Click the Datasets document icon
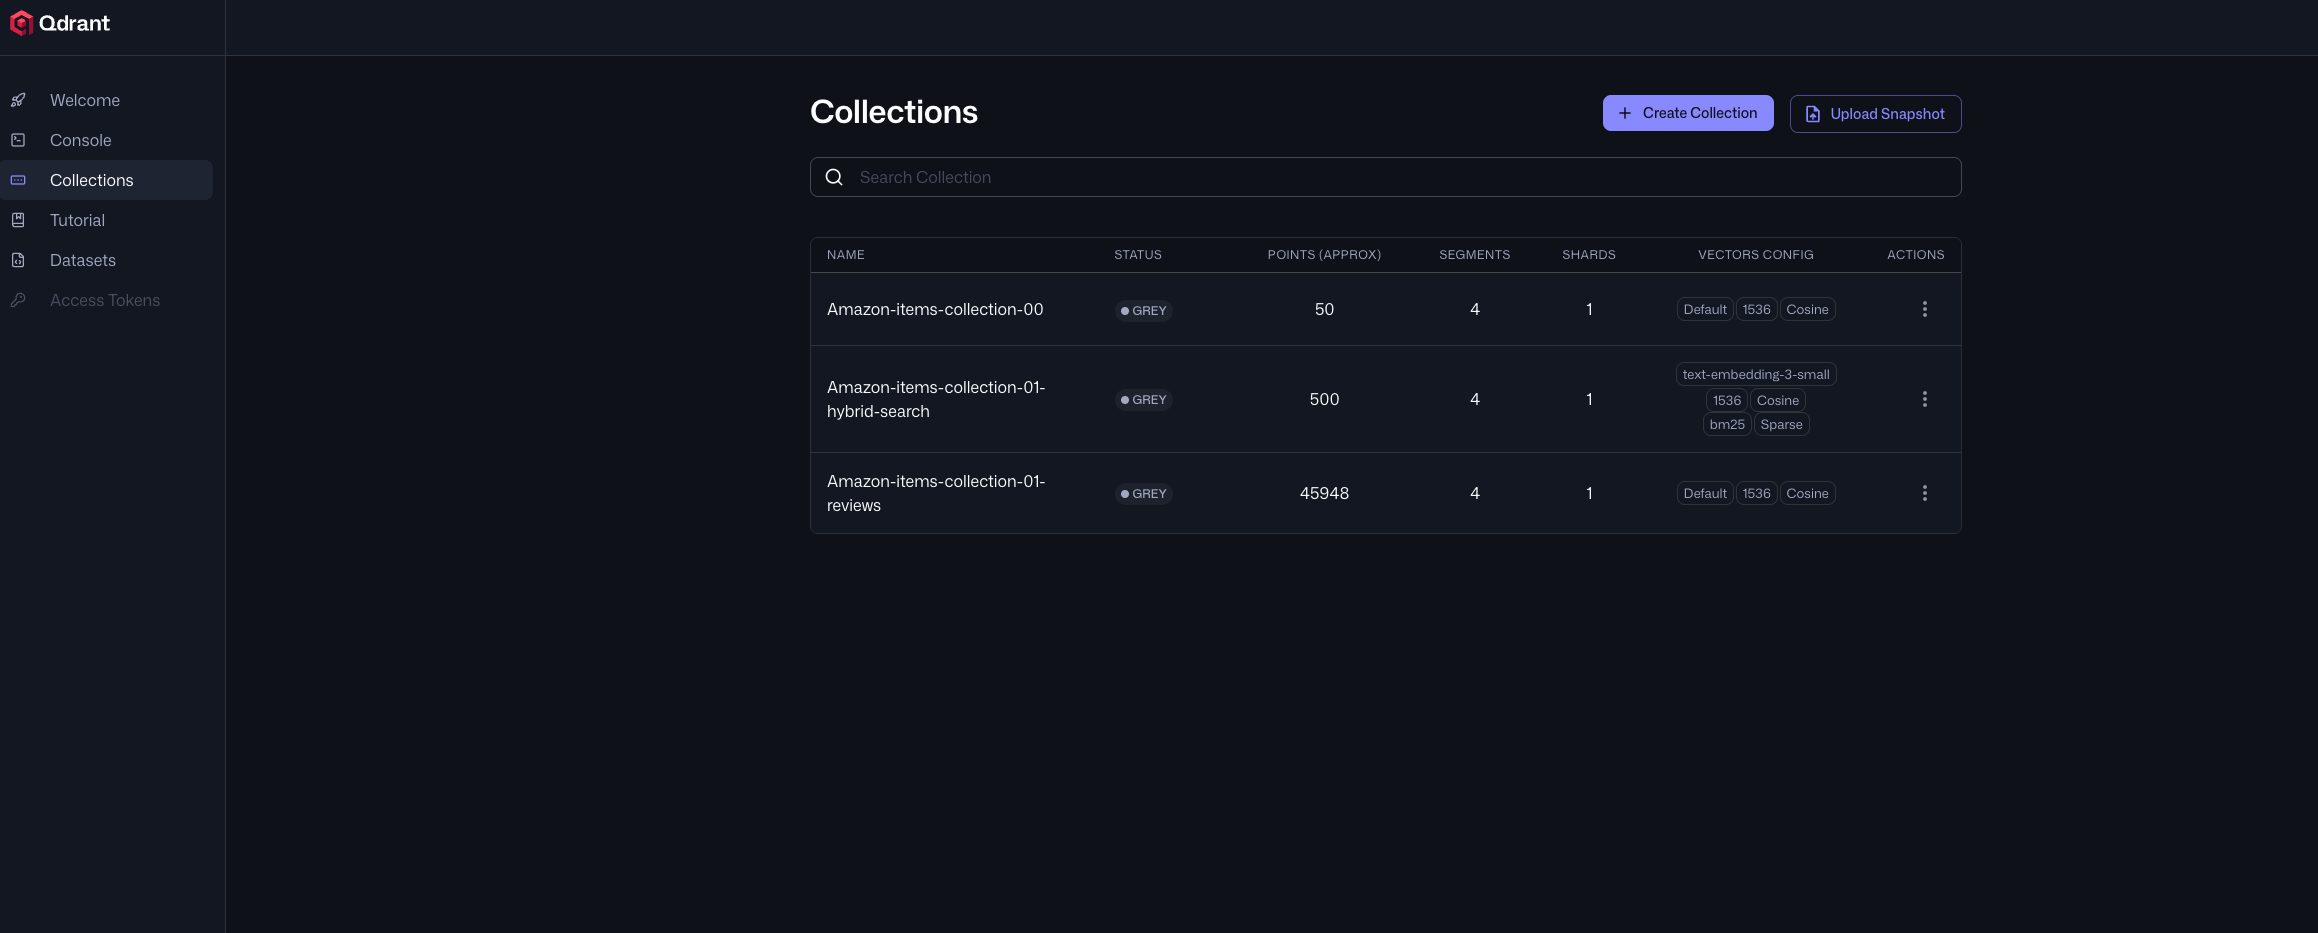Viewport: 2318px width, 933px height. (19, 260)
